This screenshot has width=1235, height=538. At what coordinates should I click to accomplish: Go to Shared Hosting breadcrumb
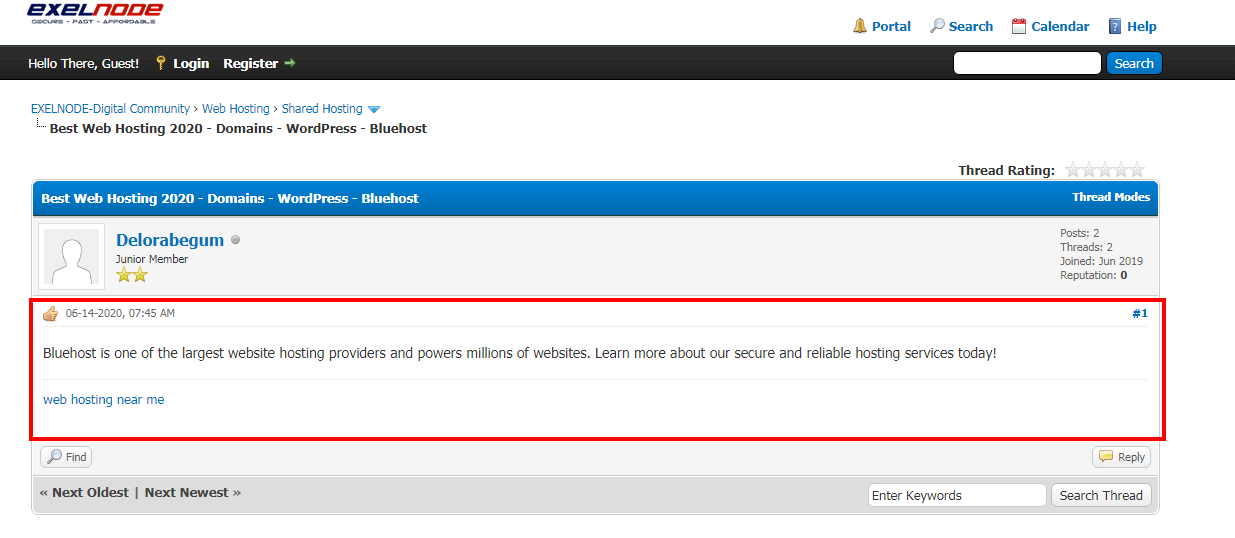point(322,108)
